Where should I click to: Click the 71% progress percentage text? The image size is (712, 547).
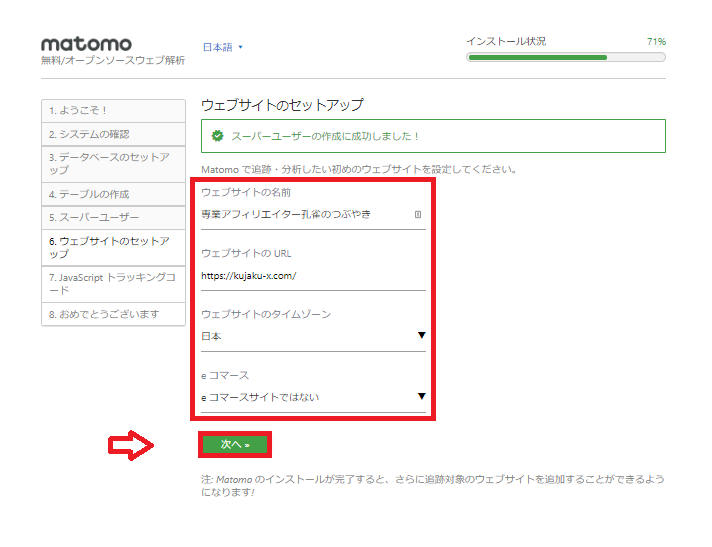[656, 42]
